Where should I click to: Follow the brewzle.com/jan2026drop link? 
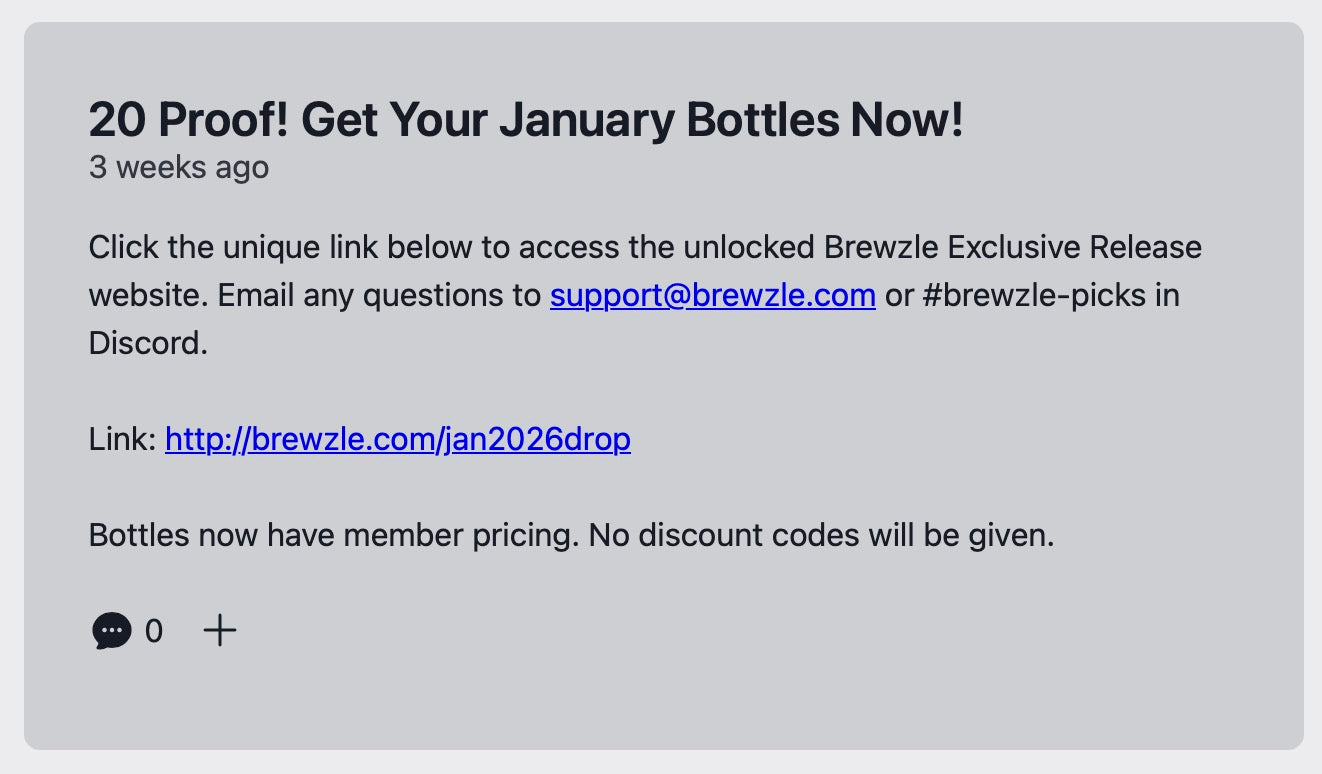[397, 439]
